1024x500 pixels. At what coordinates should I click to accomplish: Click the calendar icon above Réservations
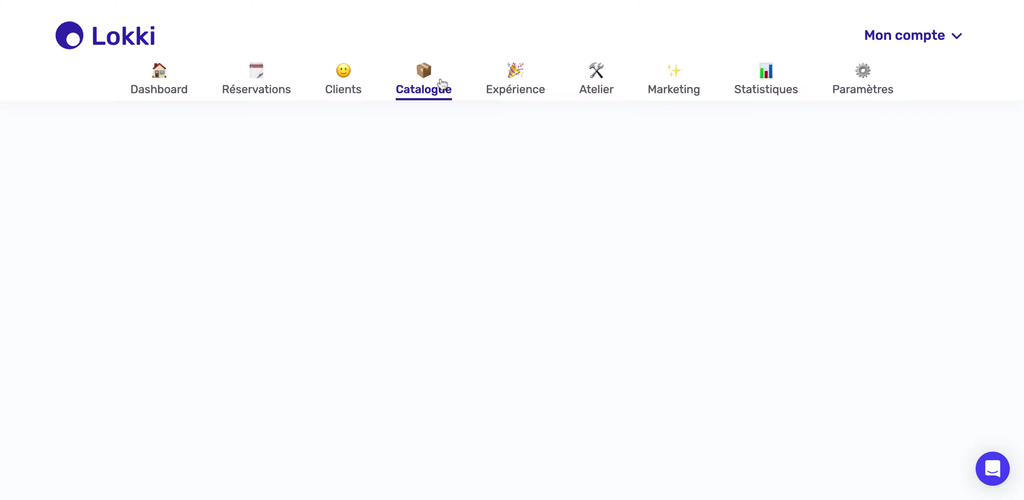point(256,70)
